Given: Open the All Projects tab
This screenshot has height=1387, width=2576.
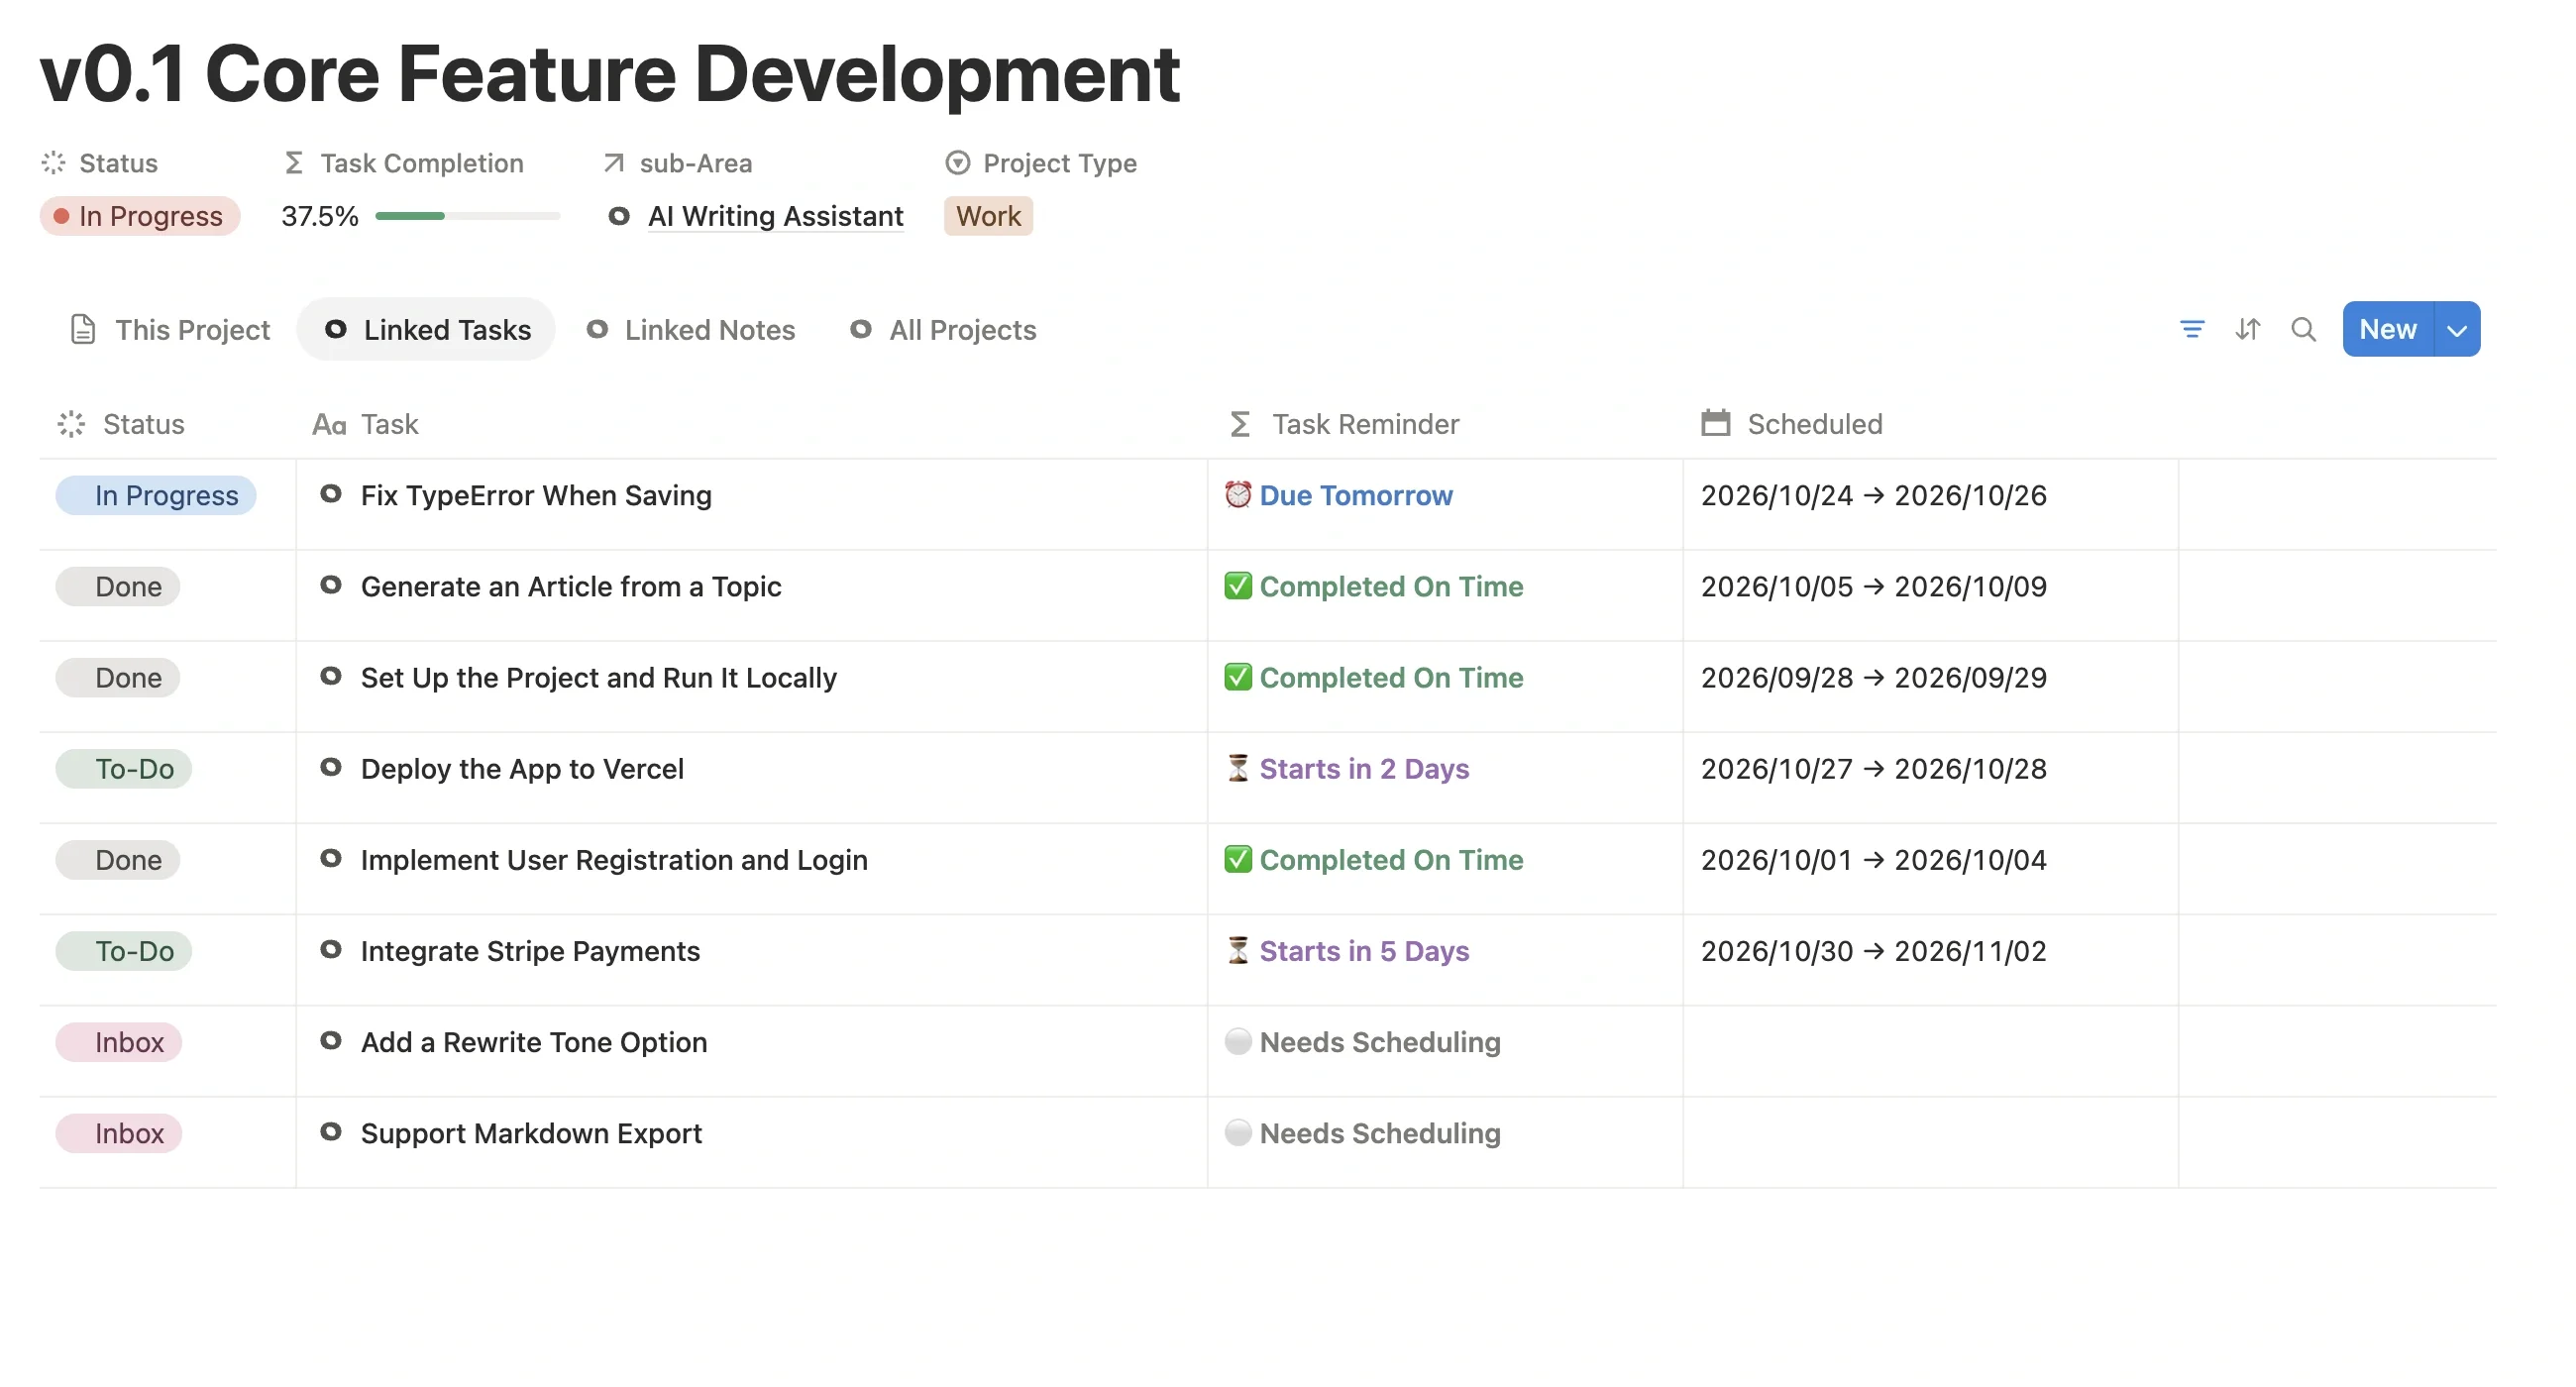Looking at the screenshot, I should tap(943, 329).
